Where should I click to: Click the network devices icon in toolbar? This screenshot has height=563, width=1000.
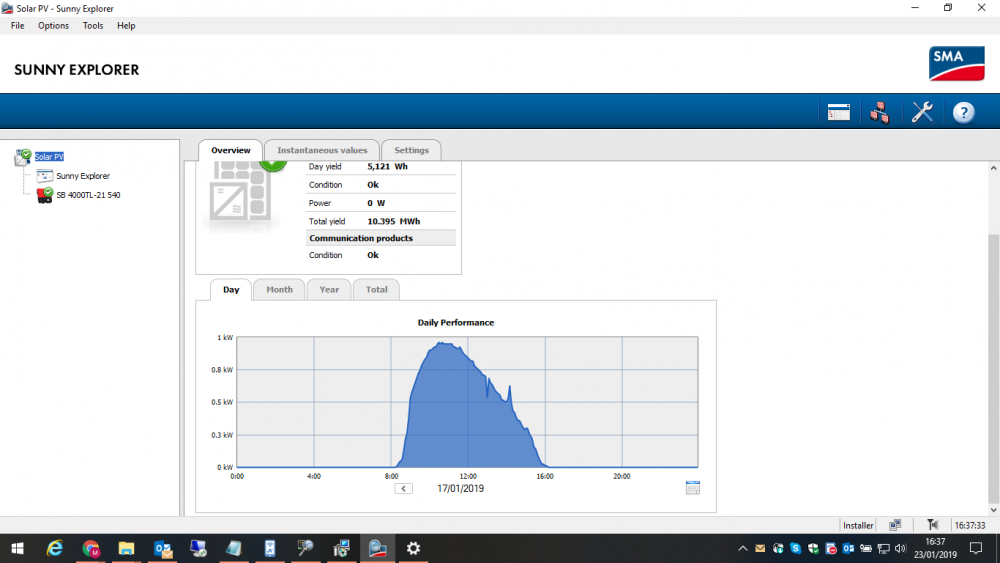point(879,112)
